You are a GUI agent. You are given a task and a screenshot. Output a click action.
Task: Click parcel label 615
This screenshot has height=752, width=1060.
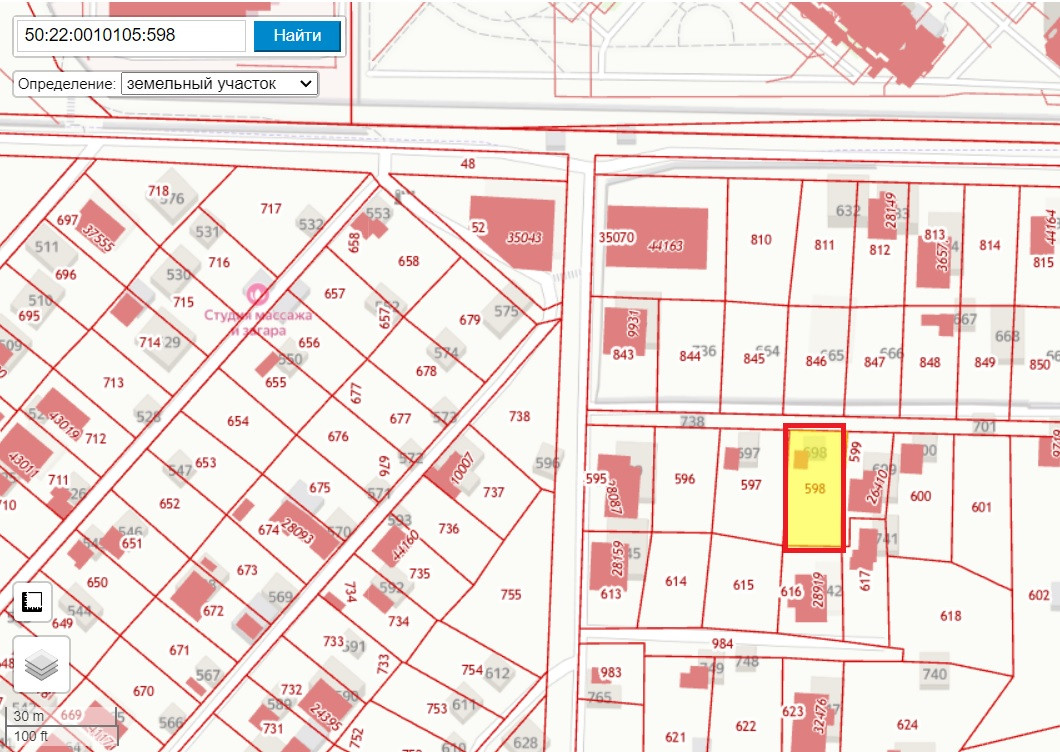coord(743,585)
